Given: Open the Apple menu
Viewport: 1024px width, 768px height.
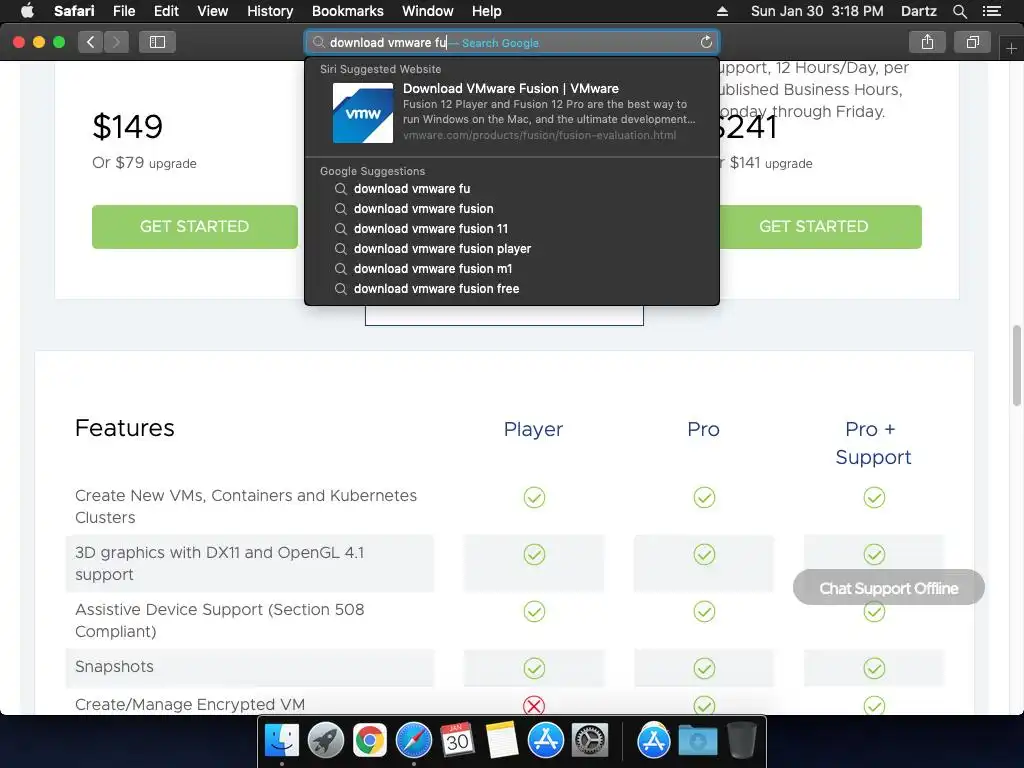Looking at the screenshot, I should tap(27, 11).
